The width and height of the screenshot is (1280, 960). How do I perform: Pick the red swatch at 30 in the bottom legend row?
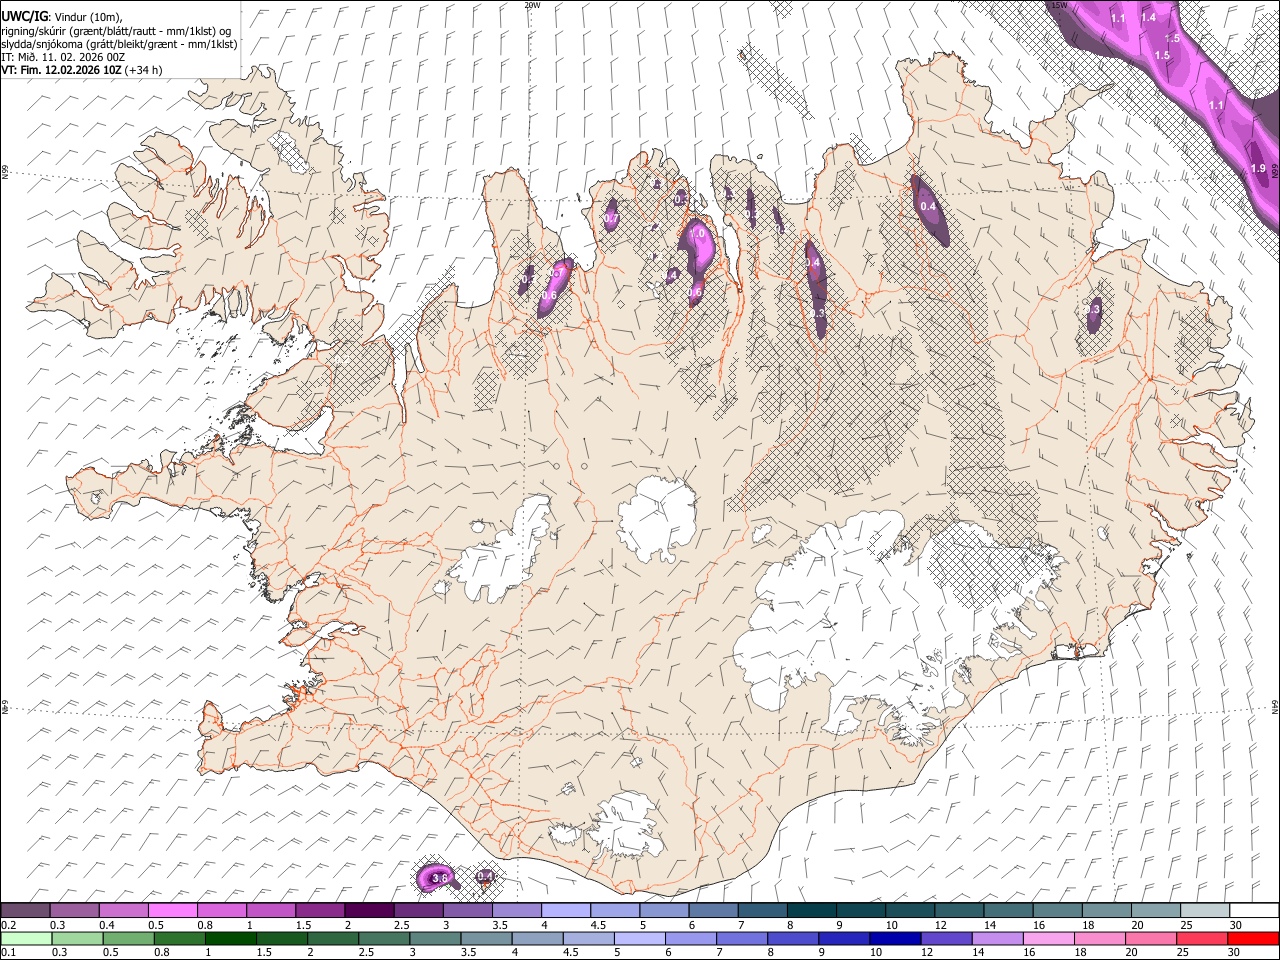pyautogui.click(x=1252, y=938)
